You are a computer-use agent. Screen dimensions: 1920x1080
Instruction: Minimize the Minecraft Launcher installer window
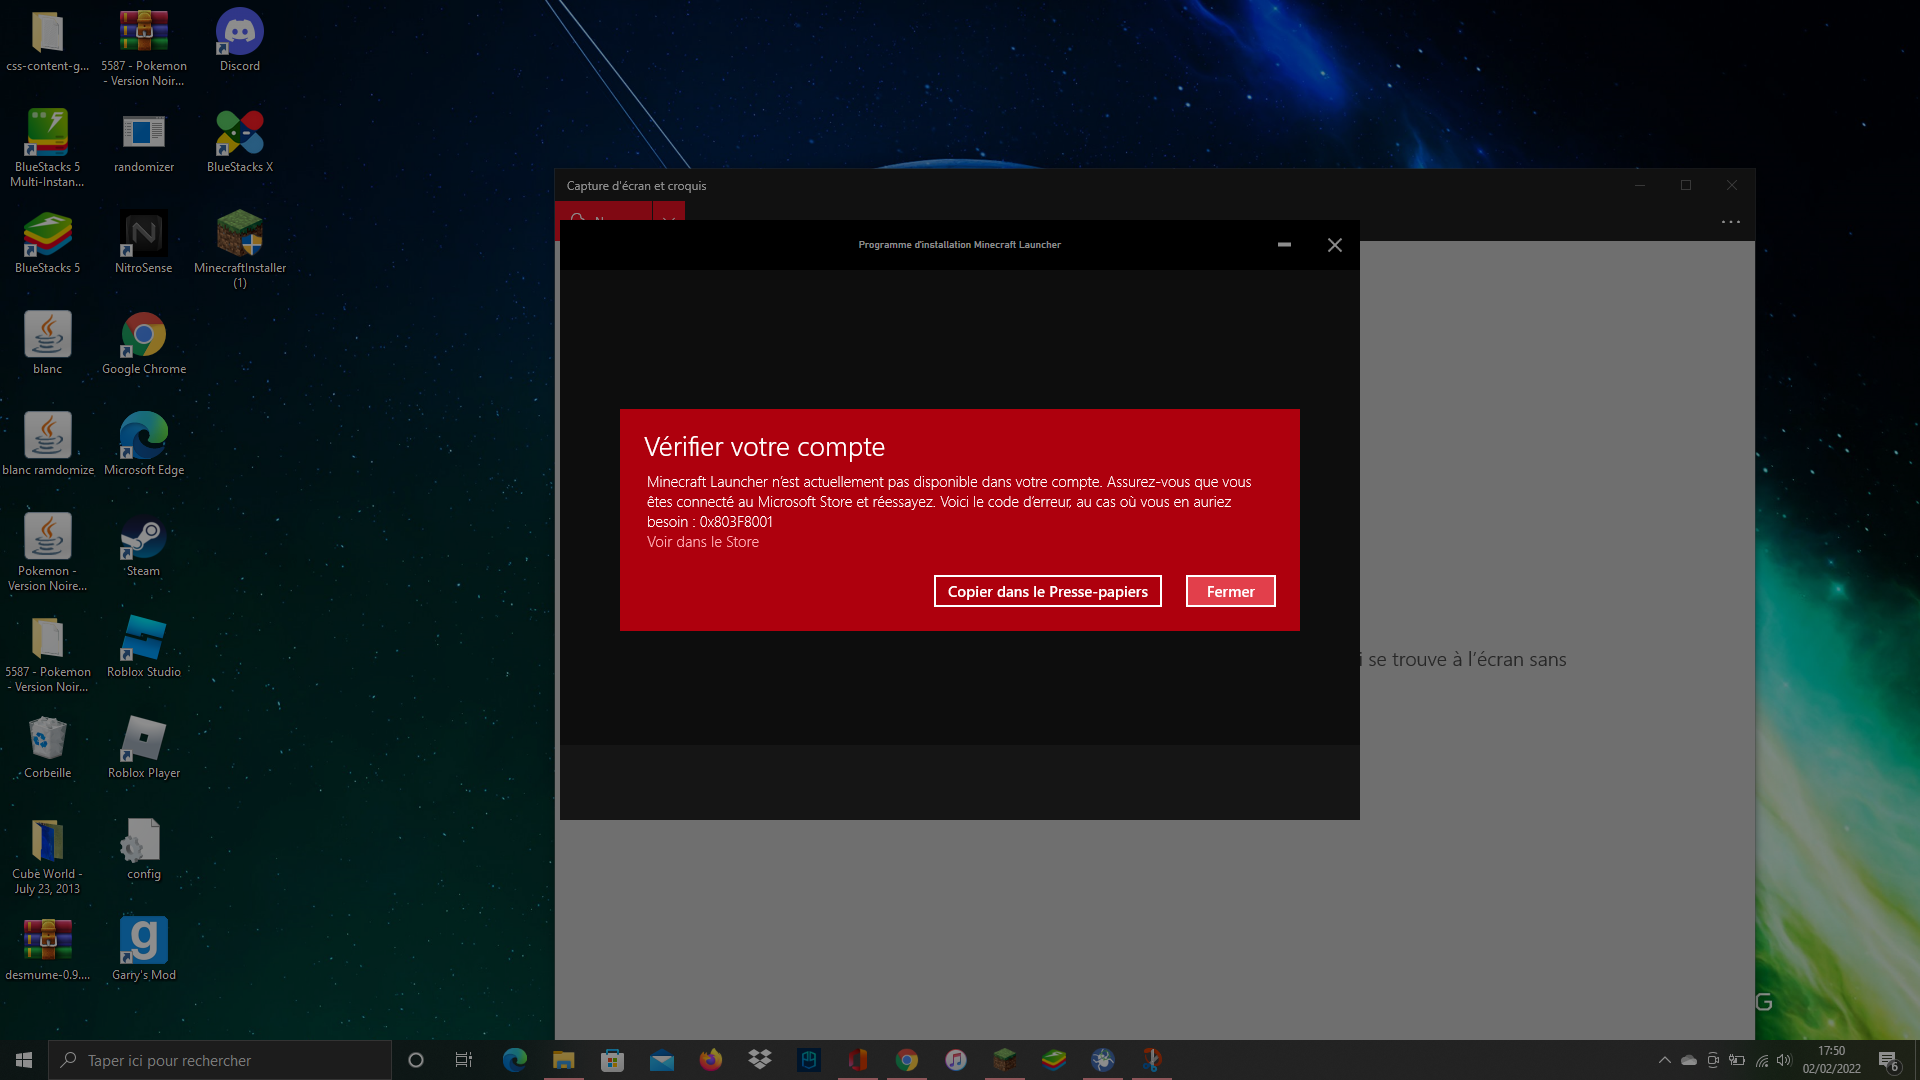(x=1284, y=245)
